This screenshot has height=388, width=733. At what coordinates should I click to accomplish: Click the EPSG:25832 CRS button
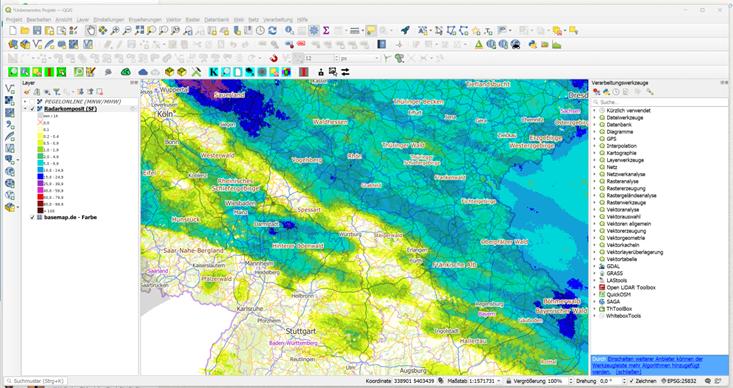tap(679, 381)
